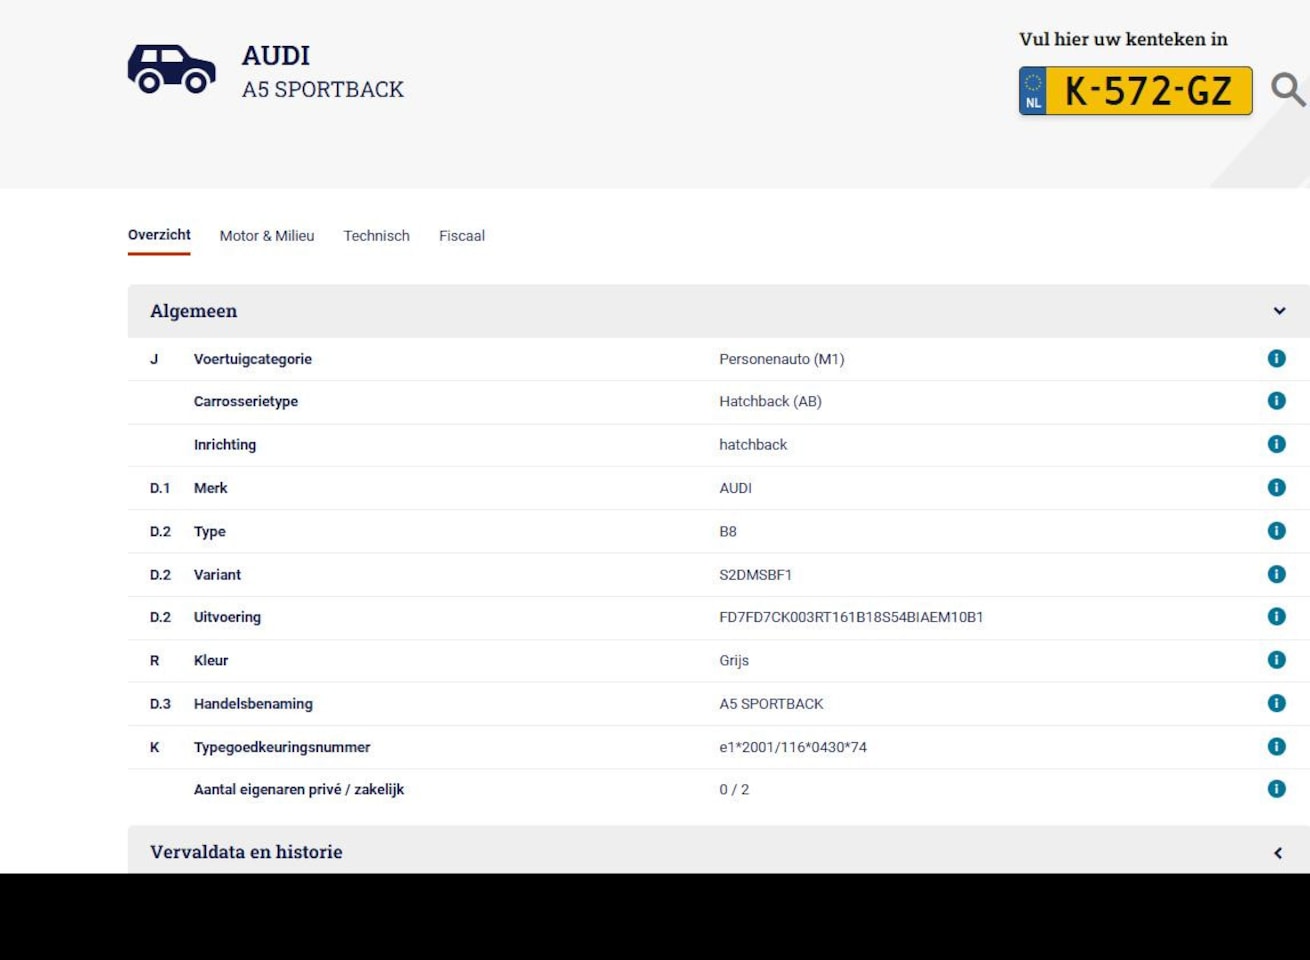Click info icon next to Variant S2DMSBF1
Viewport: 1310px width, 960px height.
(x=1276, y=574)
